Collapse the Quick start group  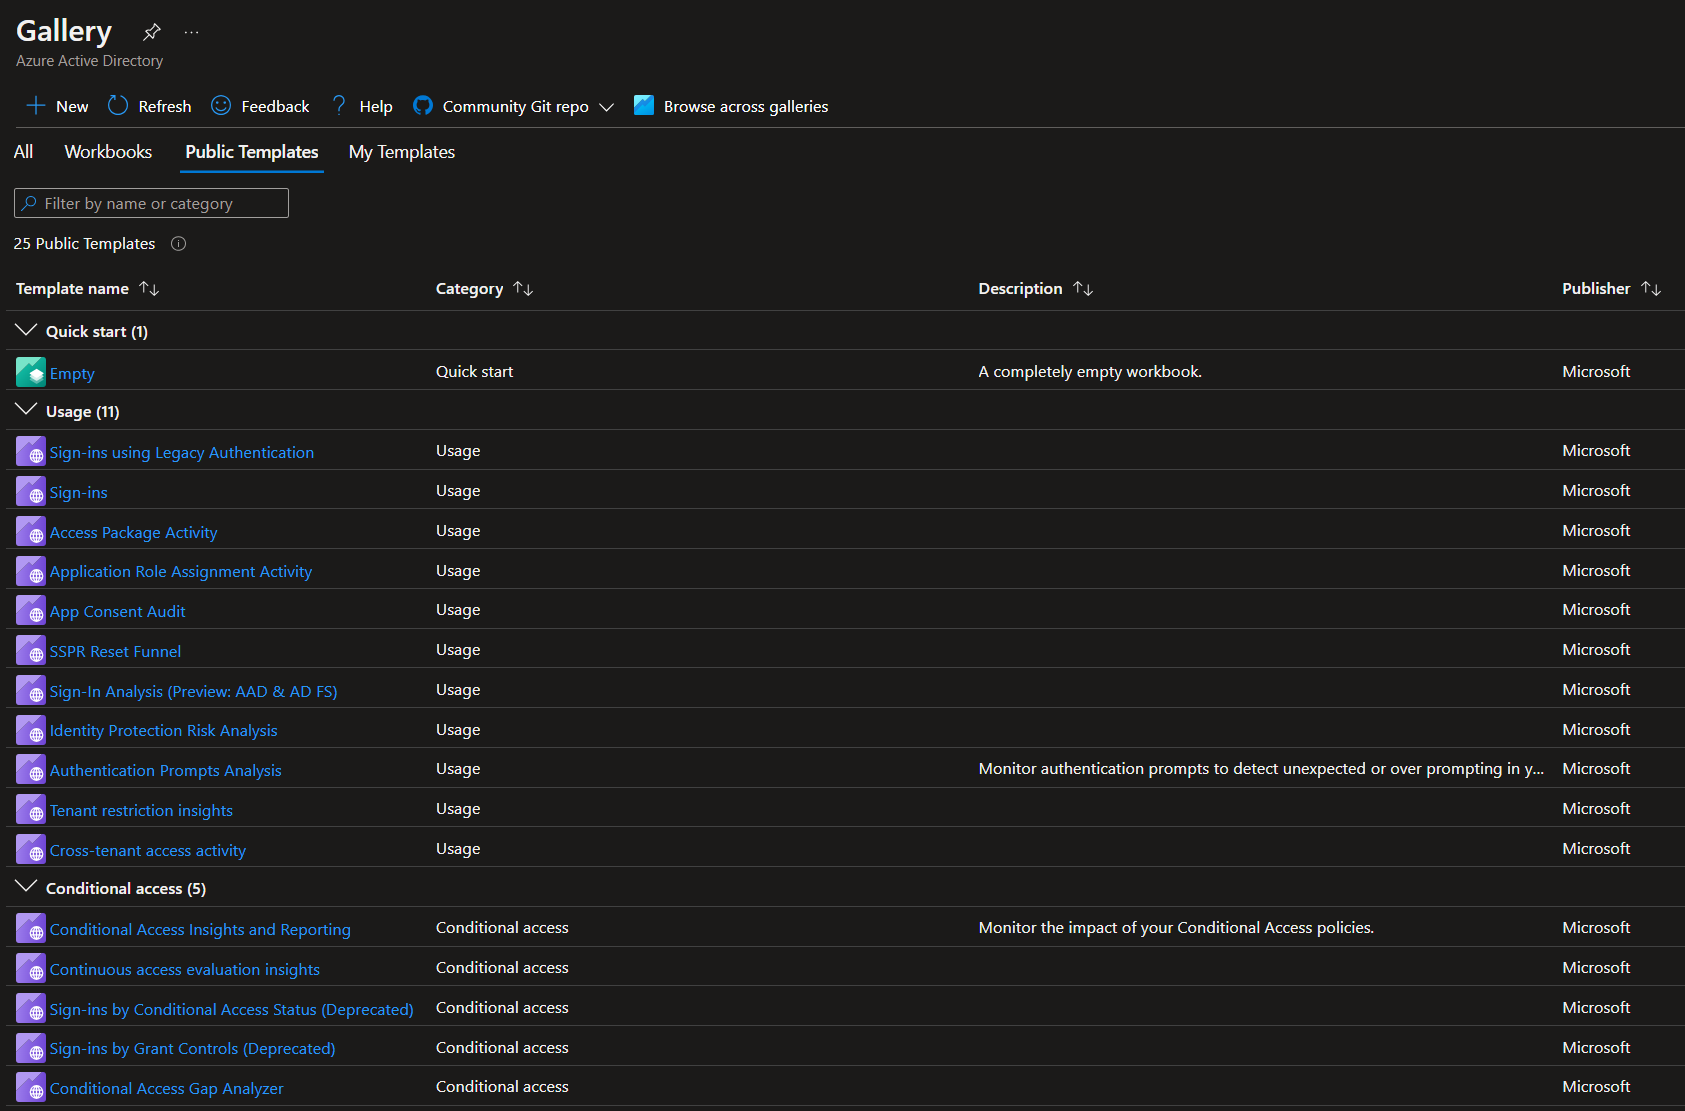[x=27, y=331]
